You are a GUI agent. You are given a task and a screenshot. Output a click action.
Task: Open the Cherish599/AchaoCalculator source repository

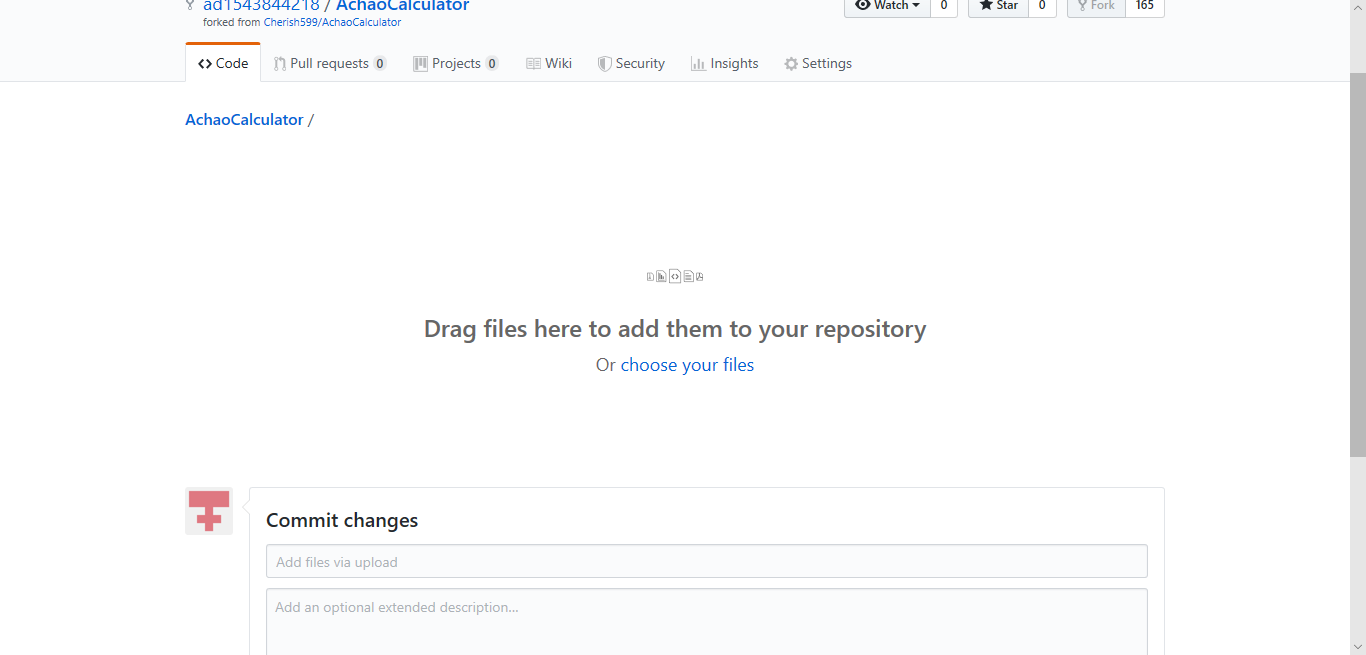332,22
